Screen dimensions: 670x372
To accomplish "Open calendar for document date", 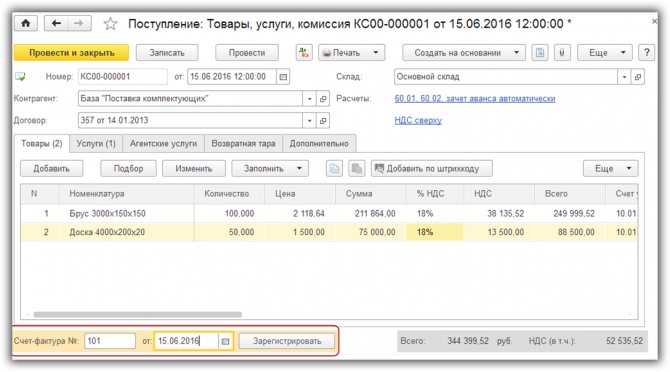I will (283, 77).
